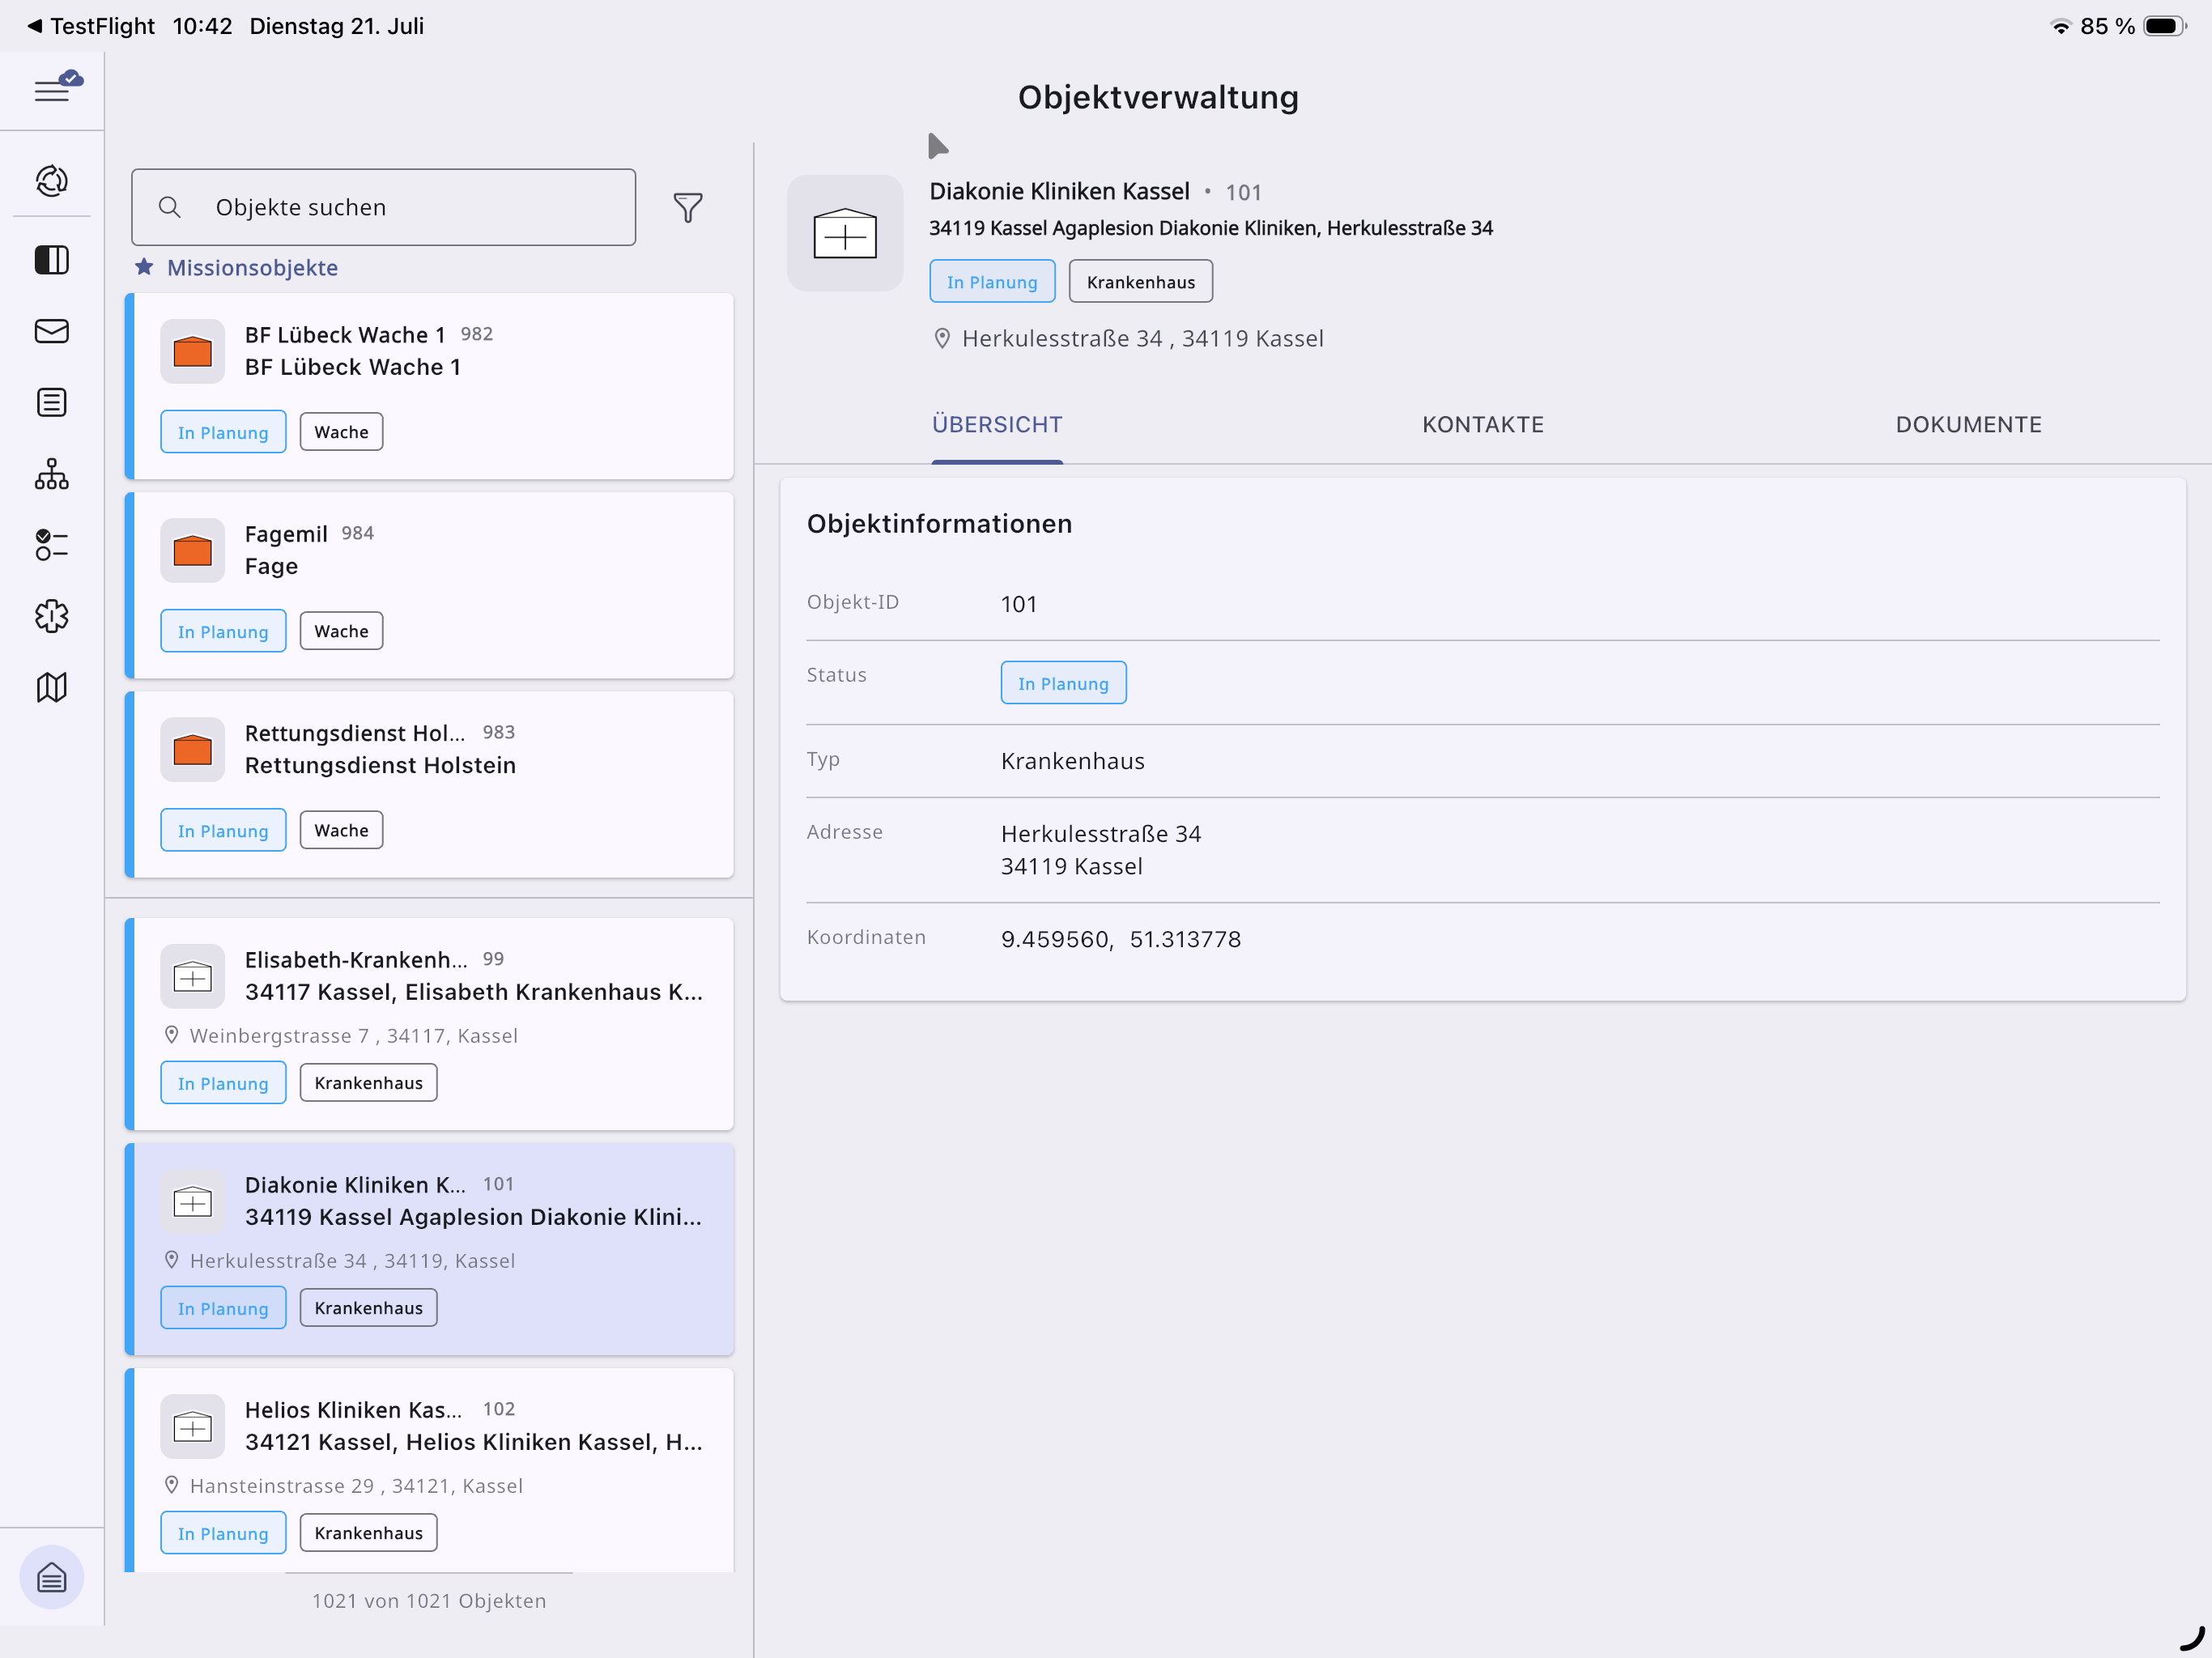The width and height of the screenshot is (2212, 1658).
Task: Click Elisabeth-Krankenhaus hospital icon
Action: point(193,976)
